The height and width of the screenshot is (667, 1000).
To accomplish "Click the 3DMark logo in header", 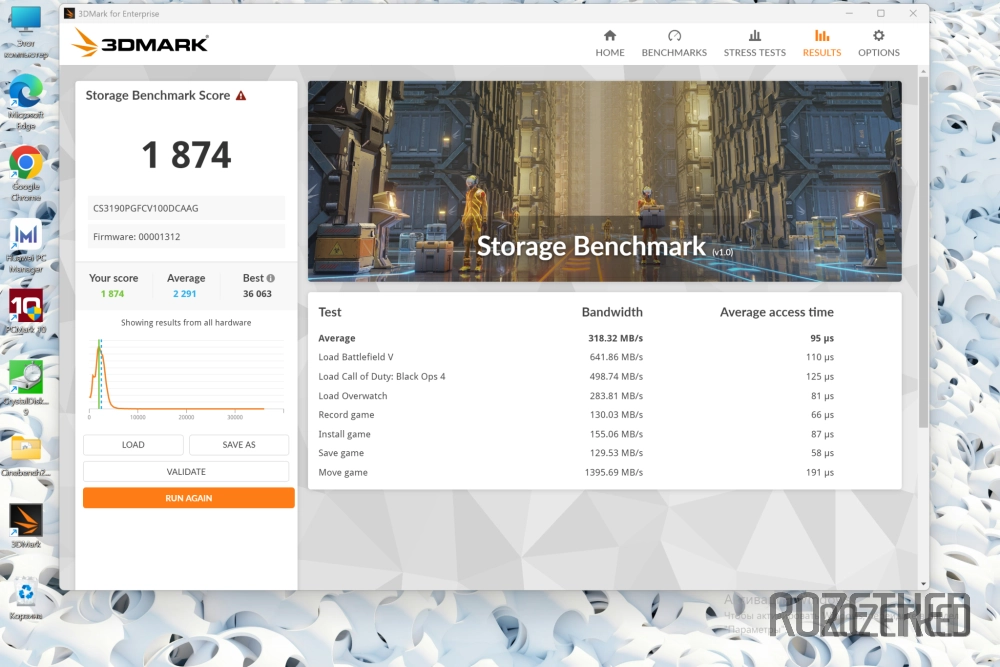I will click(x=141, y=43).
